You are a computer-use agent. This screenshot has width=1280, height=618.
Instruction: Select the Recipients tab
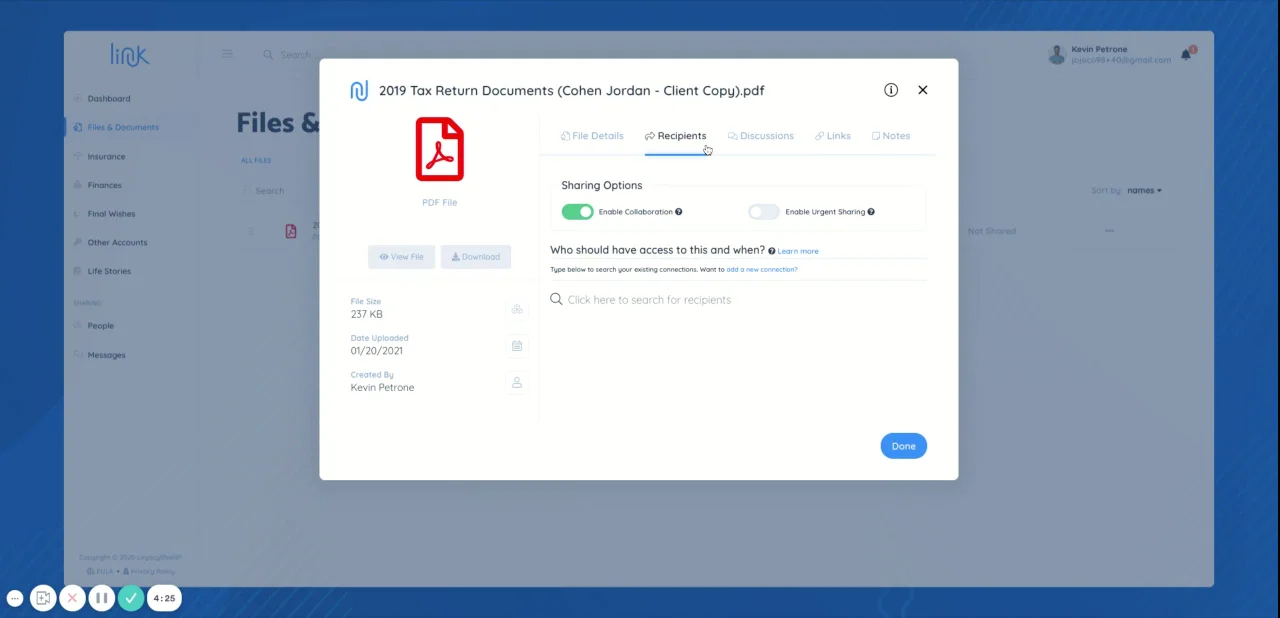[x=675, y=136]
